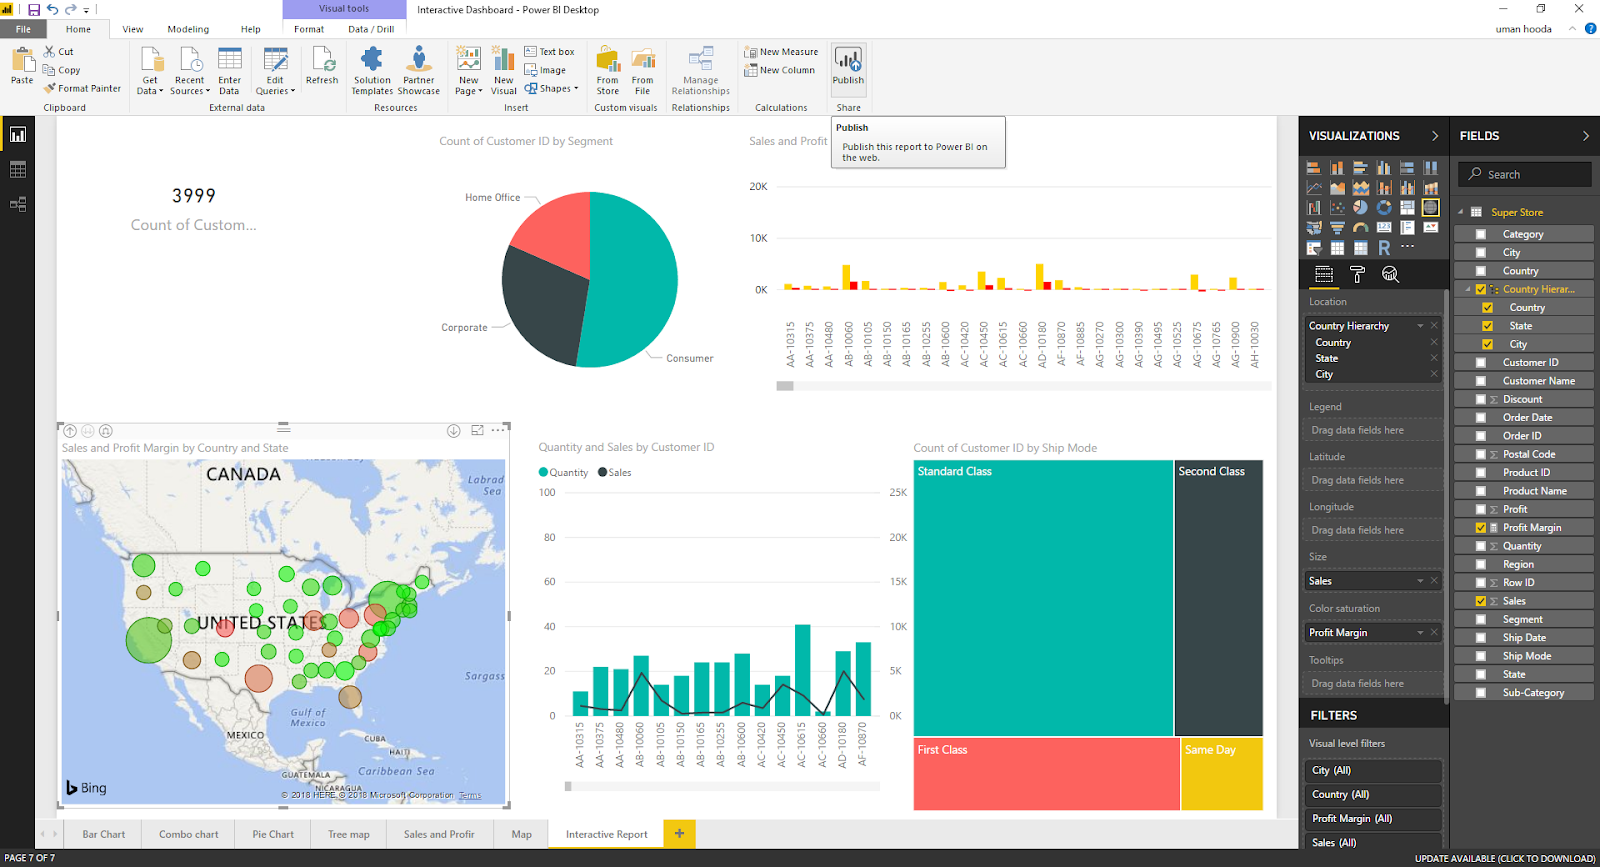Open the Recent Sources dropdown
Screen dimensions: 1600x867
click(x=189, y=71)
